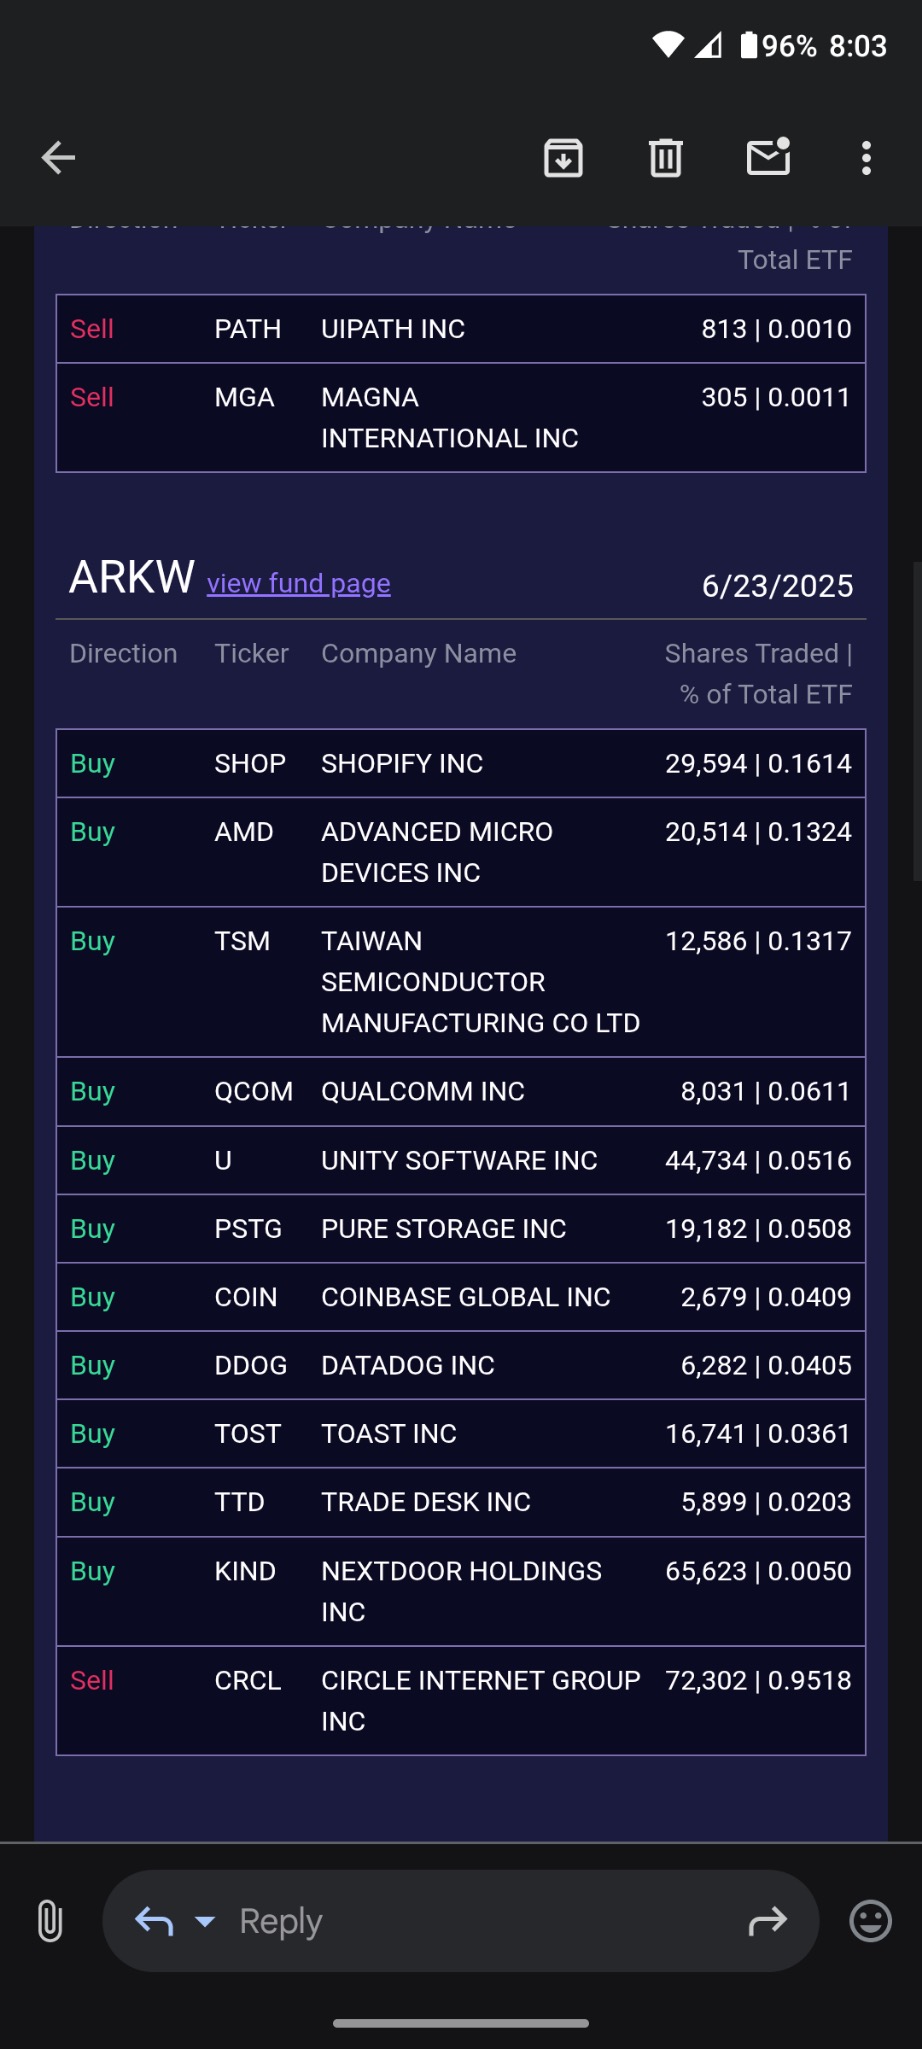Open the emoji reaction picker
Image resolution: width=922 pixels, height=2049 pixels.
tap(871, 1921)
